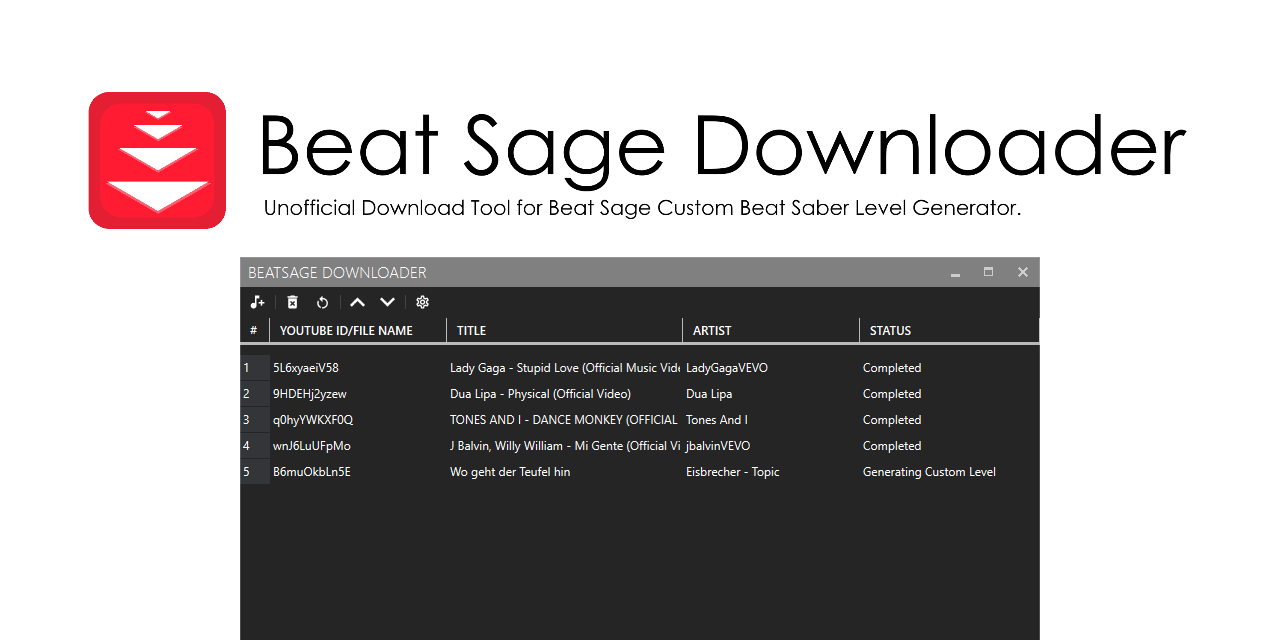
Task: Sort by YOUTUBE ID/FILE NAME column header
Action: click(346, 330)
